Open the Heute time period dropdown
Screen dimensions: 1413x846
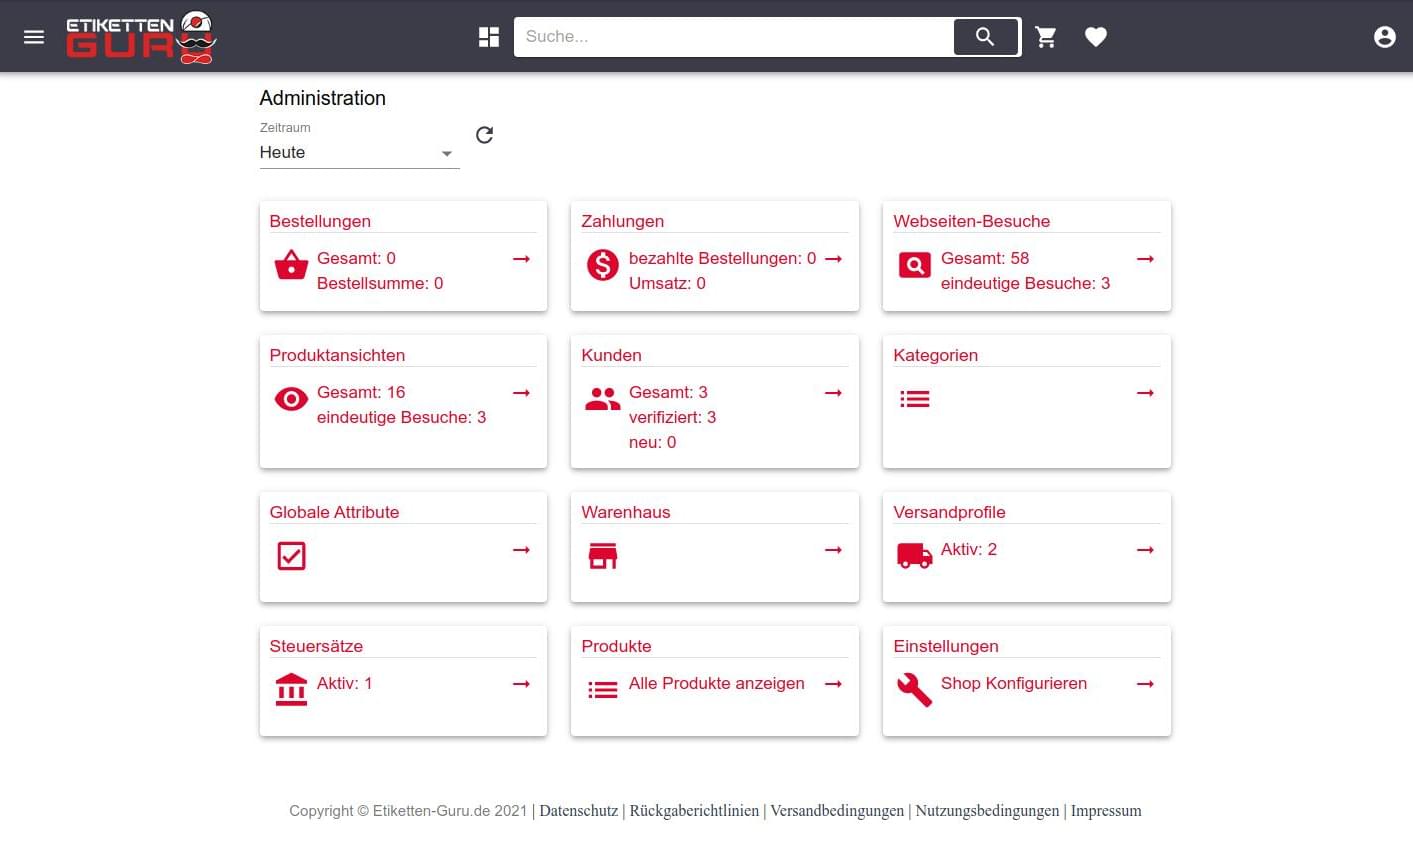[x=359, y=152]
